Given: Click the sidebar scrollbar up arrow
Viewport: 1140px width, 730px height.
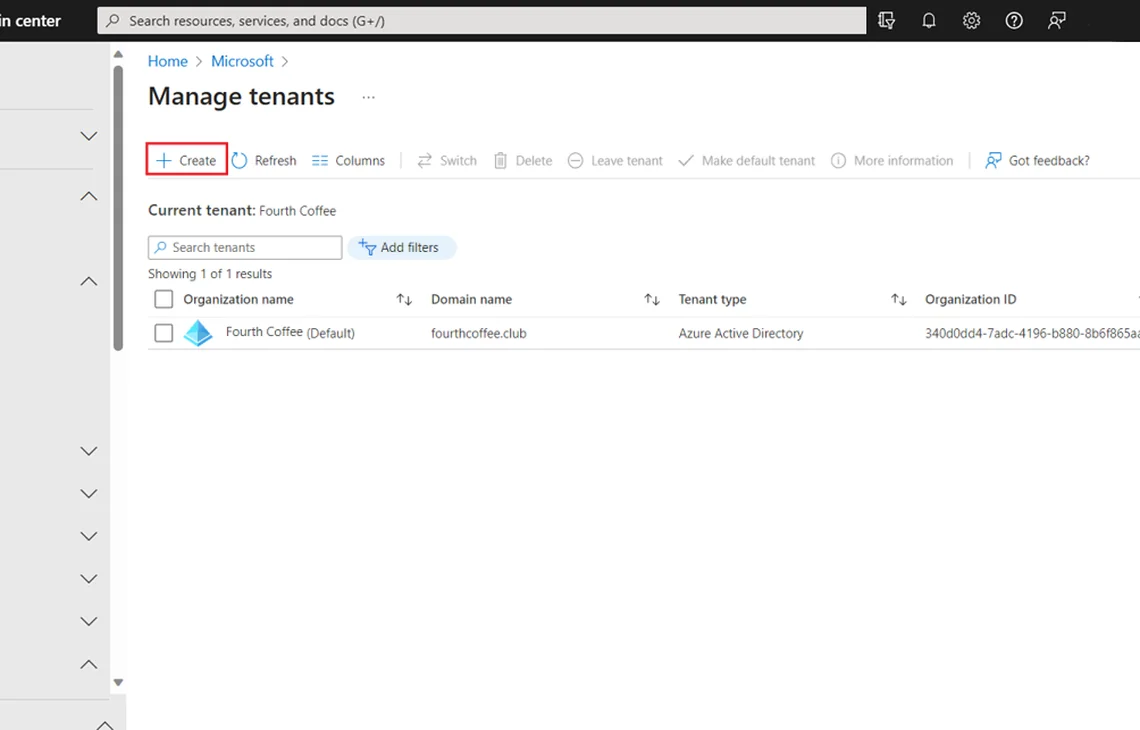Looking at the screenshot, I should click(x=119, y=55).
